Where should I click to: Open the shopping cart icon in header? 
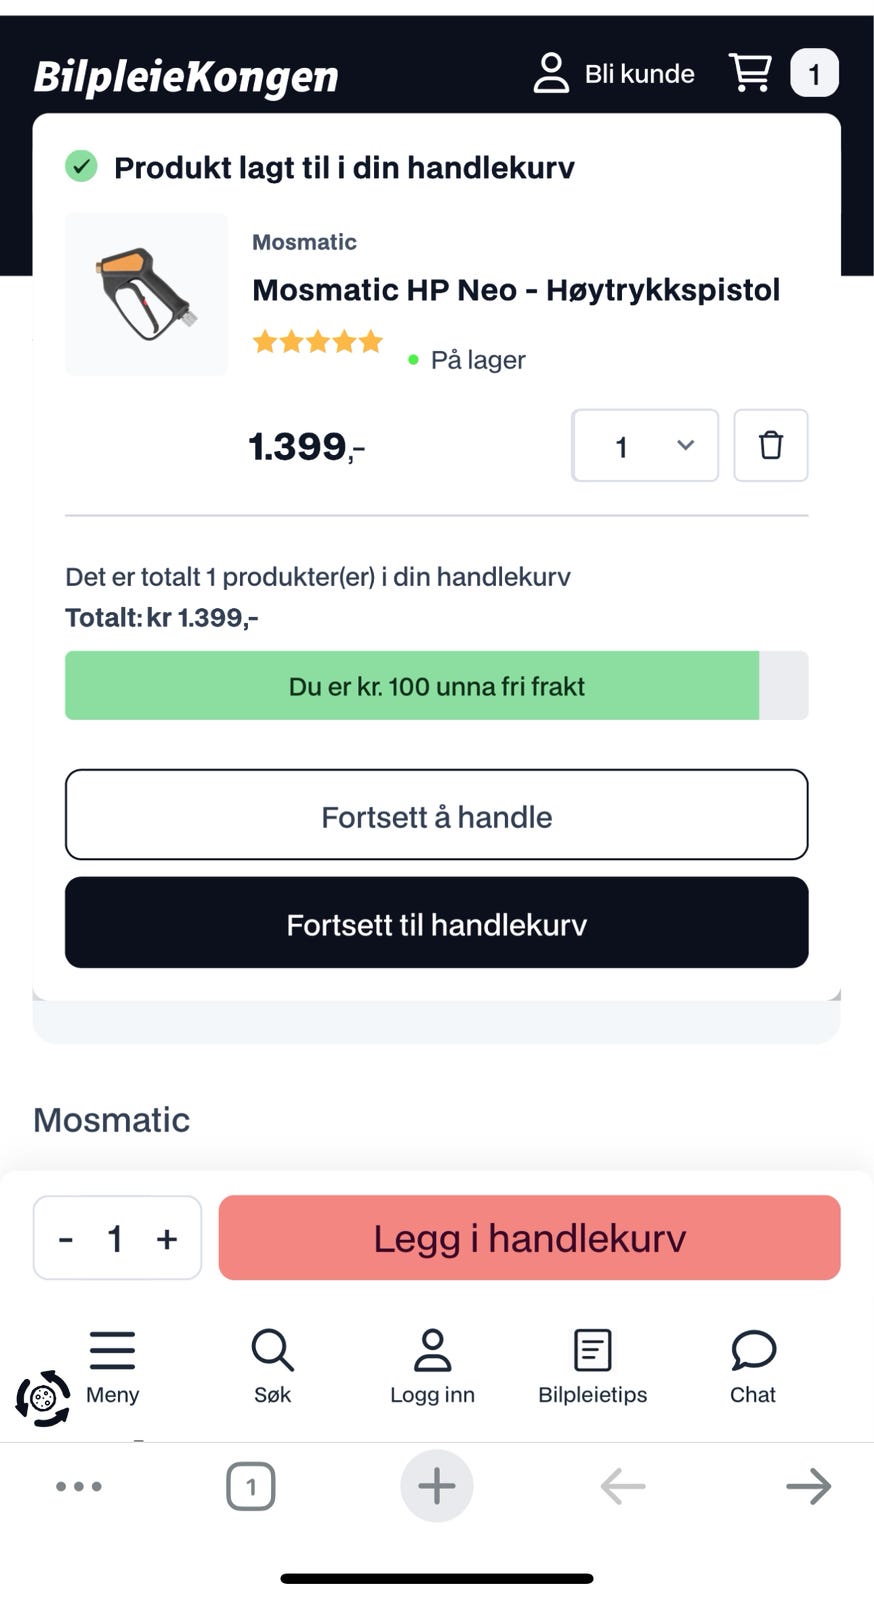750,73
